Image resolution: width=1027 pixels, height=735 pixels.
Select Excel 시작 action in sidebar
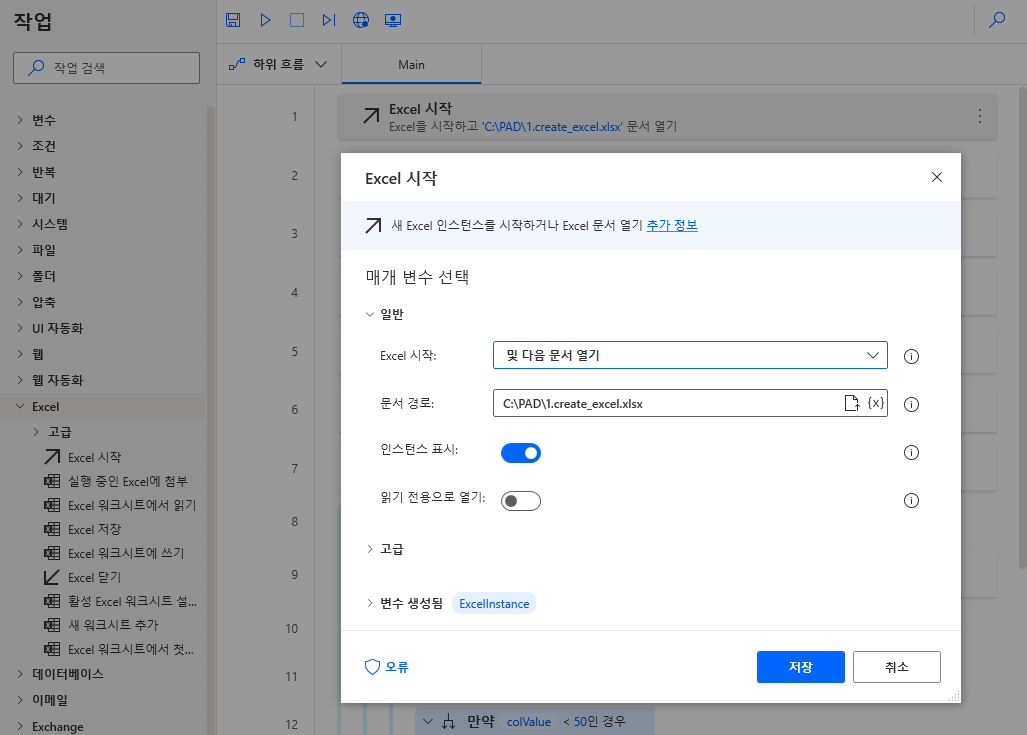(x=83, y=457)
